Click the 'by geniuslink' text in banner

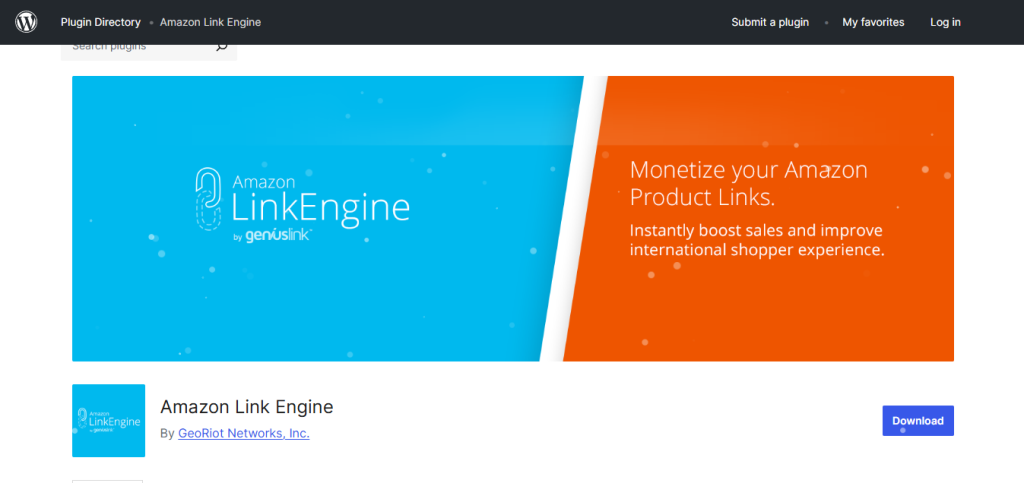(x=273, y=236)
